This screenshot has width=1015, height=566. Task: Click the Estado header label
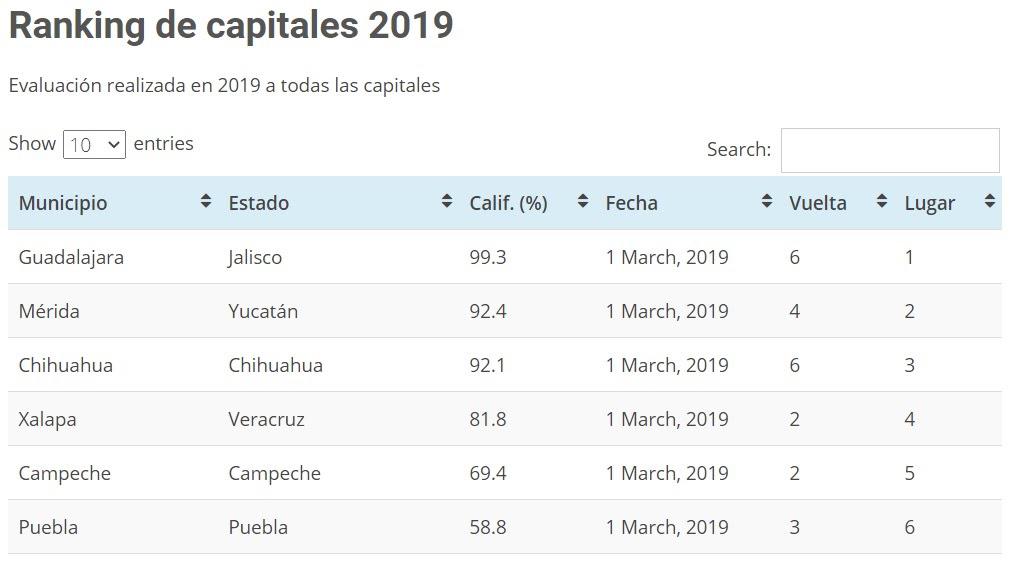(259, 203)
